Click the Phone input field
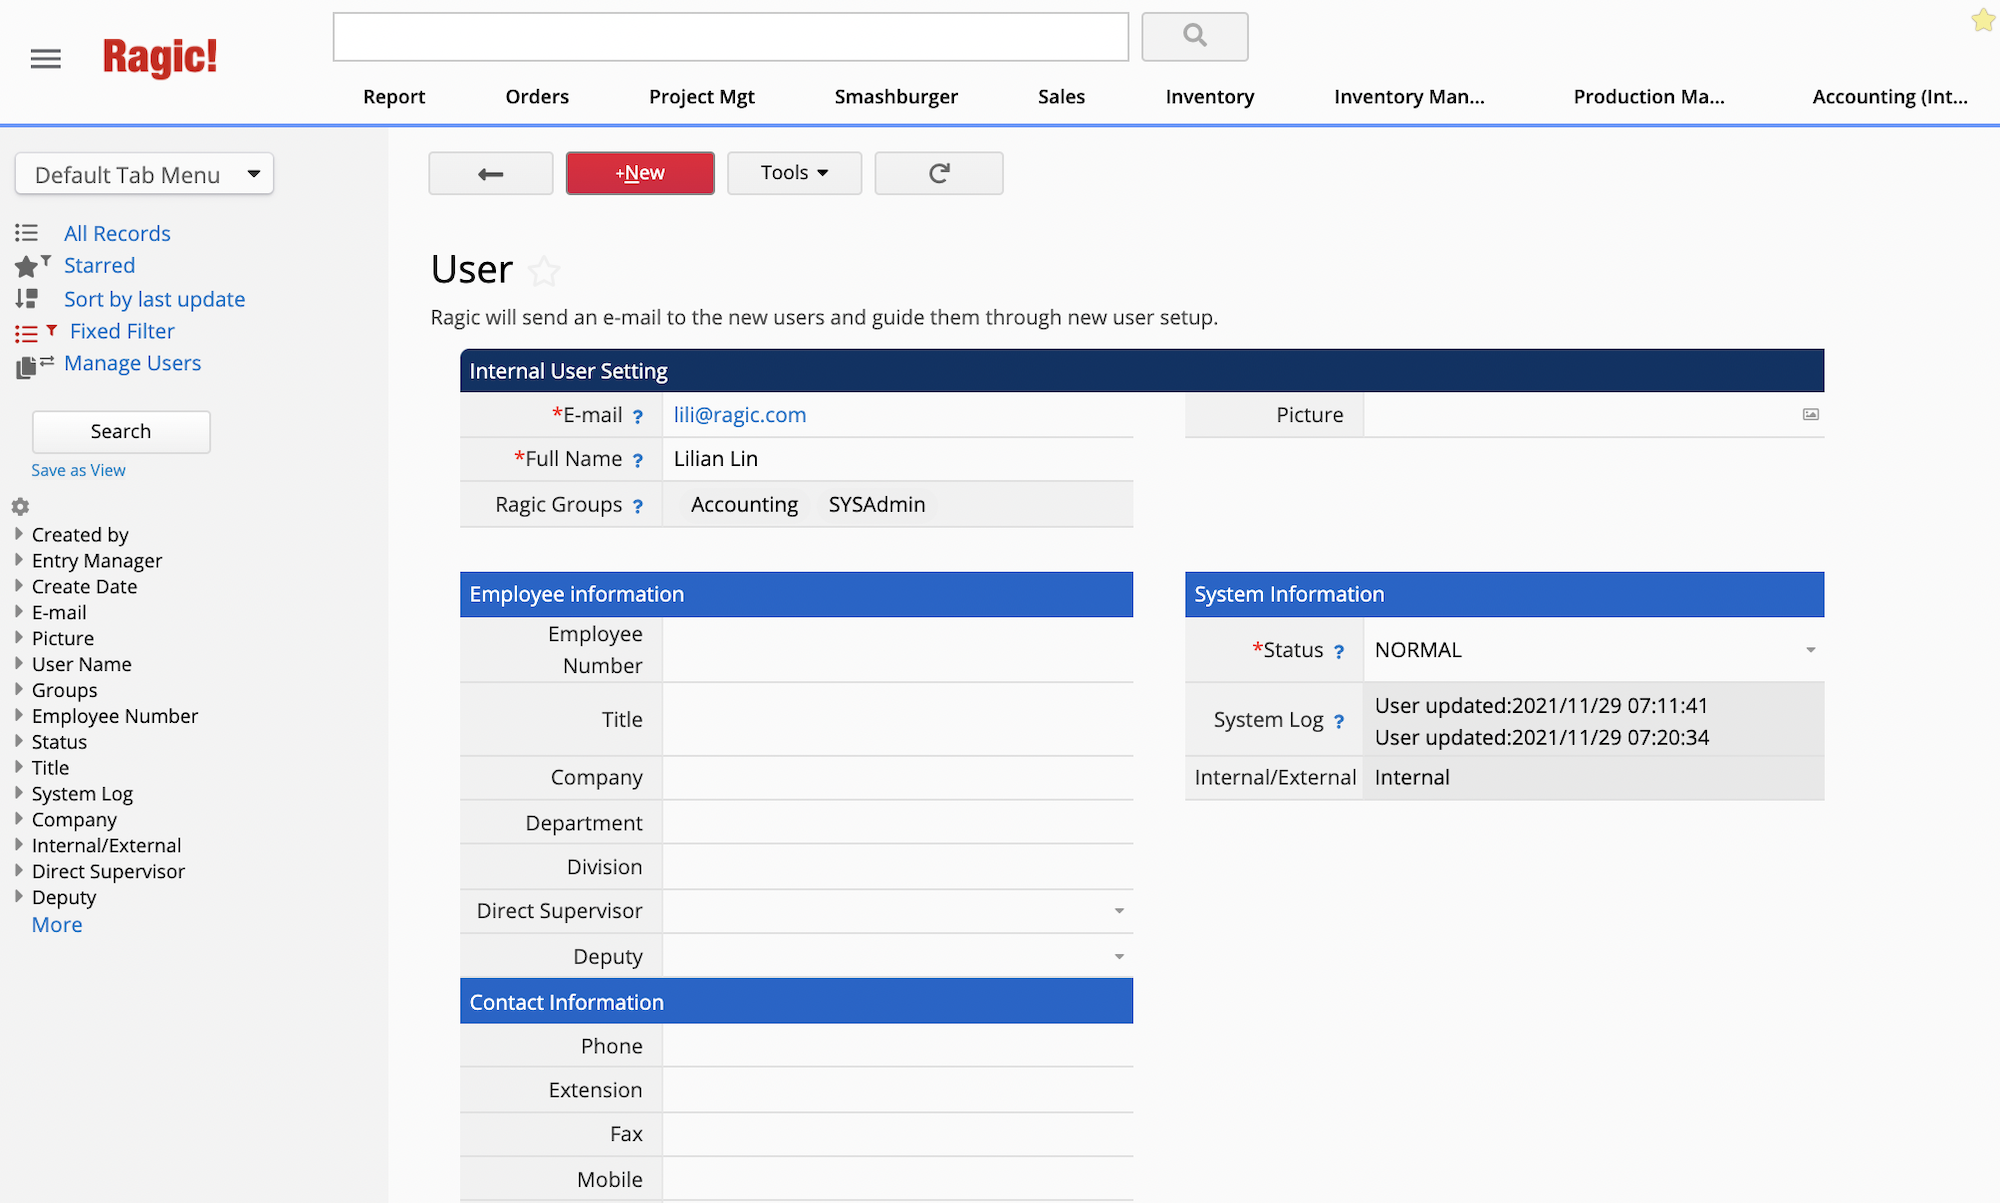2000x1203 pixels. click(x=897, y=1046)
